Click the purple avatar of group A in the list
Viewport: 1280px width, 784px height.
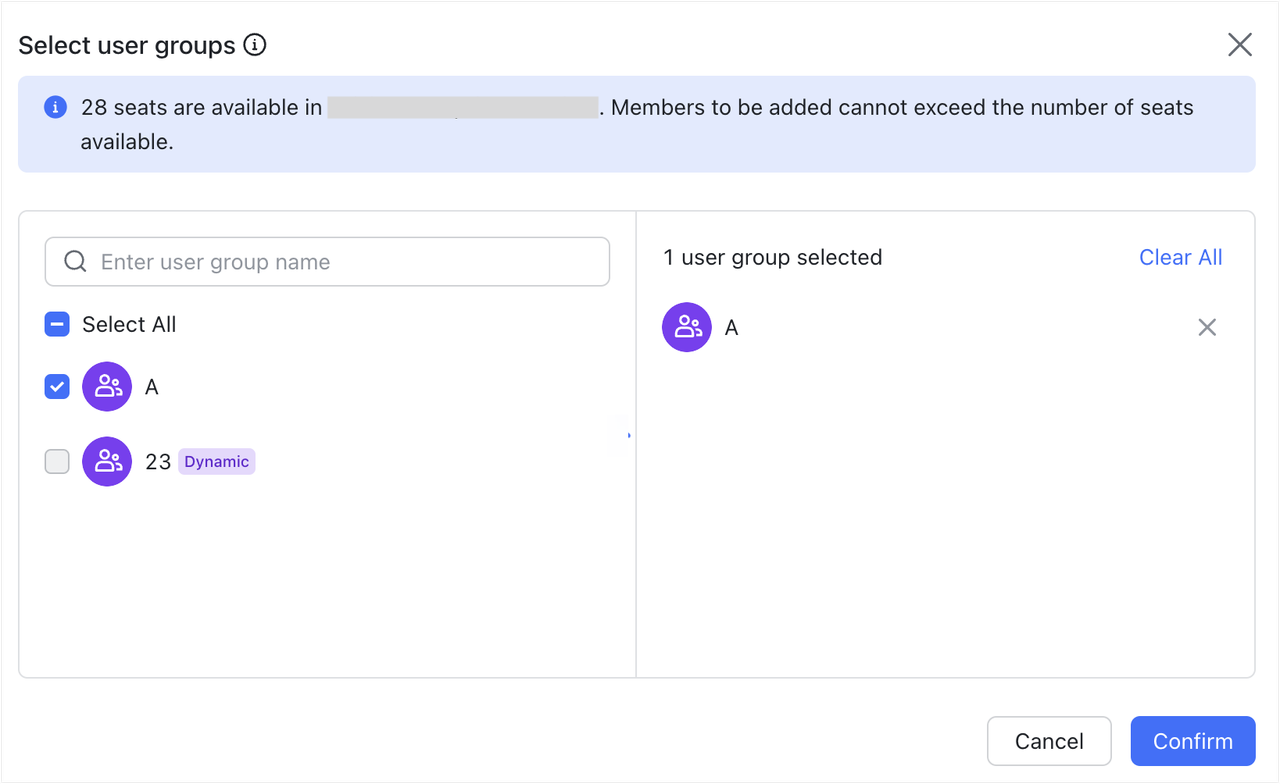[107, 386]
